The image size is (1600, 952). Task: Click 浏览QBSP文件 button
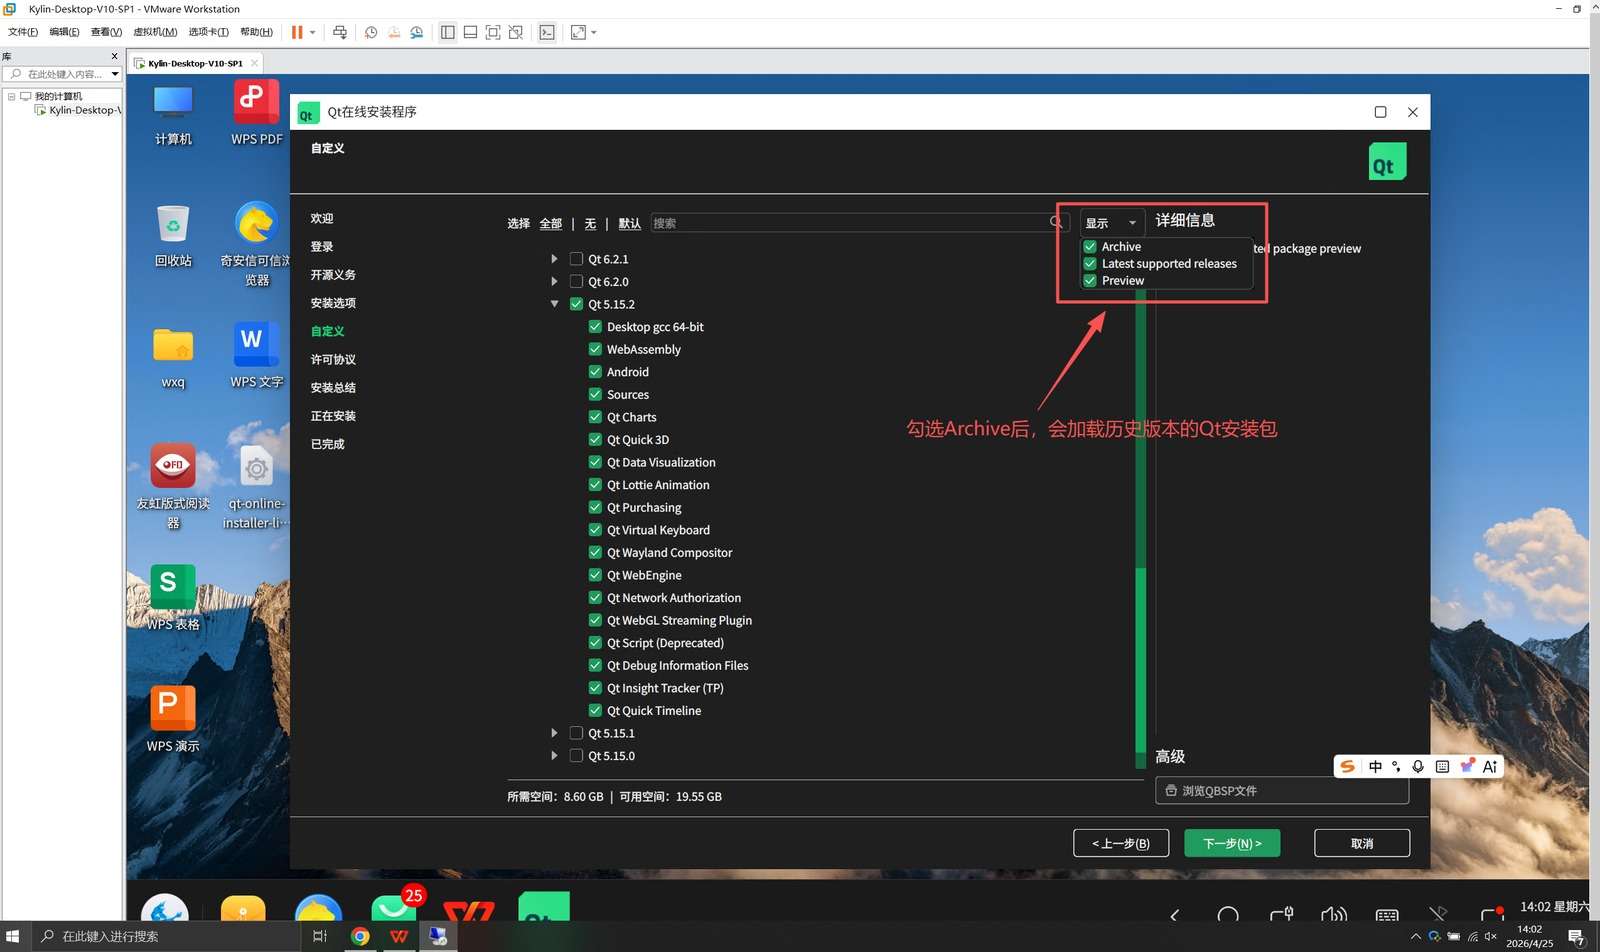1282,790
